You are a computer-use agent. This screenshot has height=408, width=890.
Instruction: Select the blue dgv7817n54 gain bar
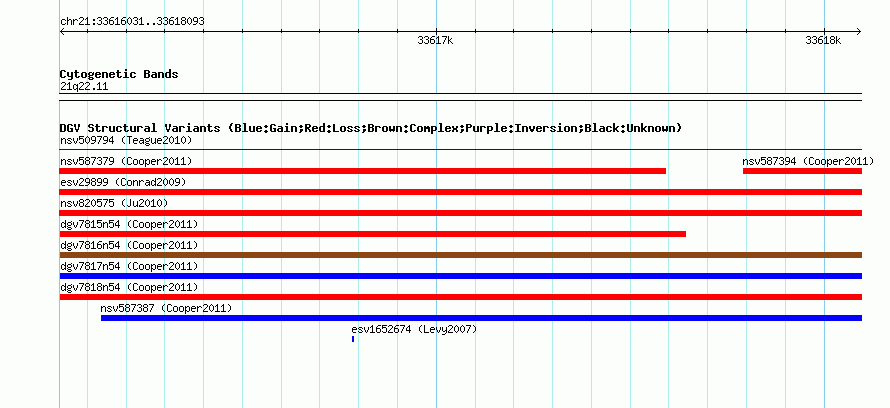[460, 276]
